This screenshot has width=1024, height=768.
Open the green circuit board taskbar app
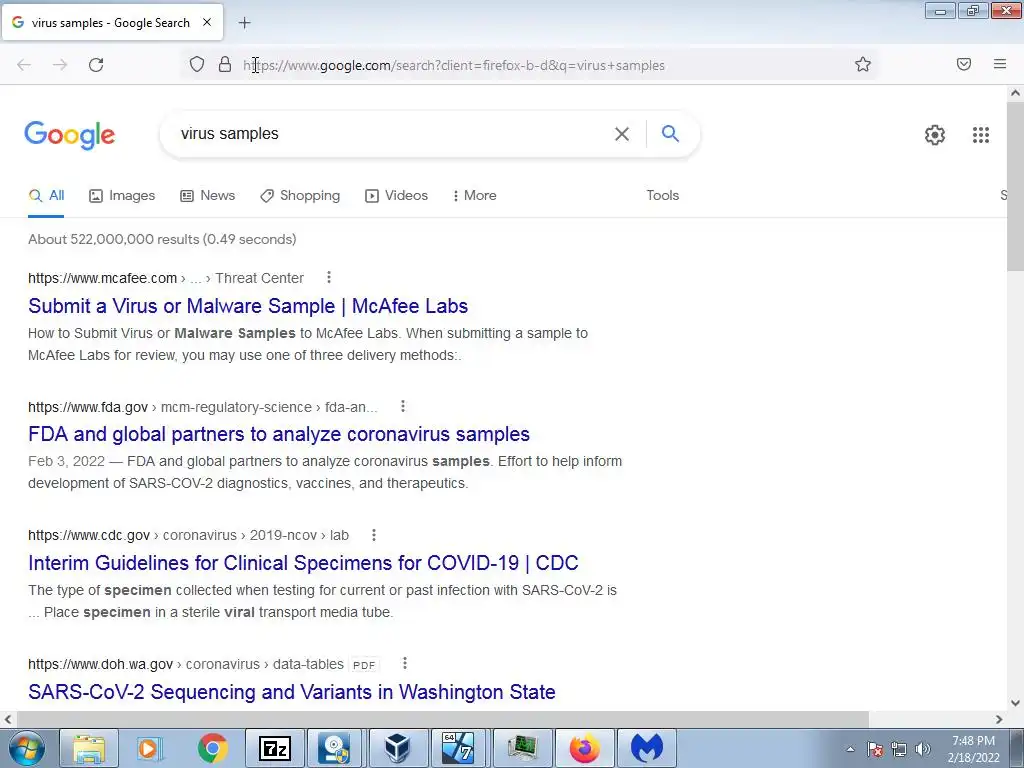tap(522, 748)
